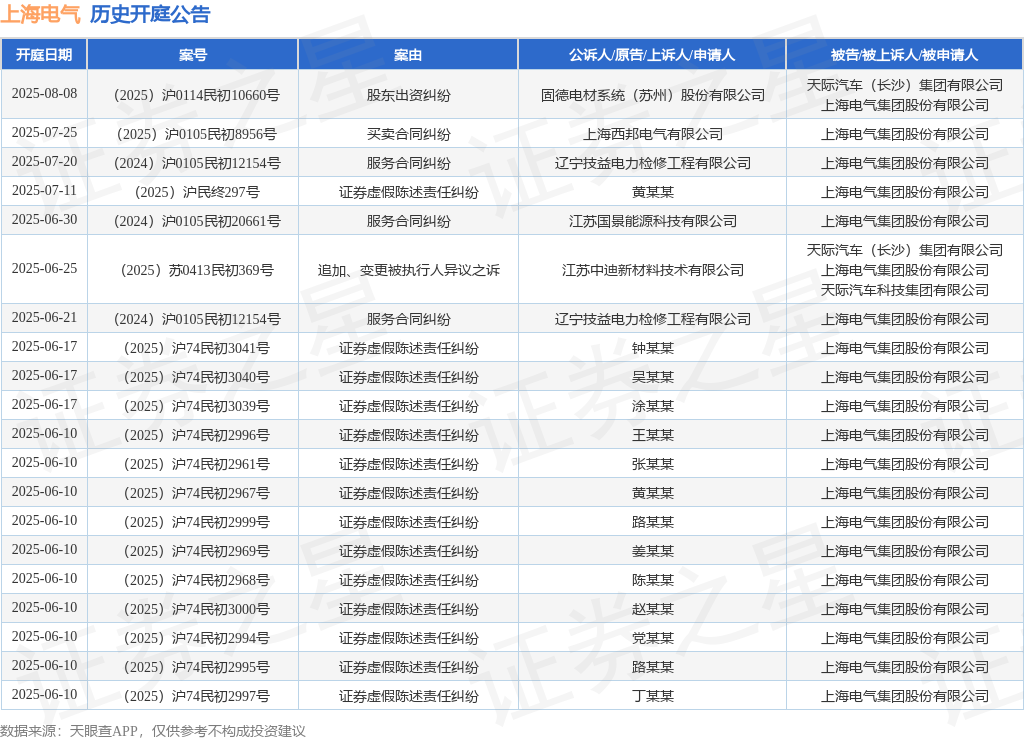Click the 买卖合同纠纷 case cause cell

[x=408, y=135]
